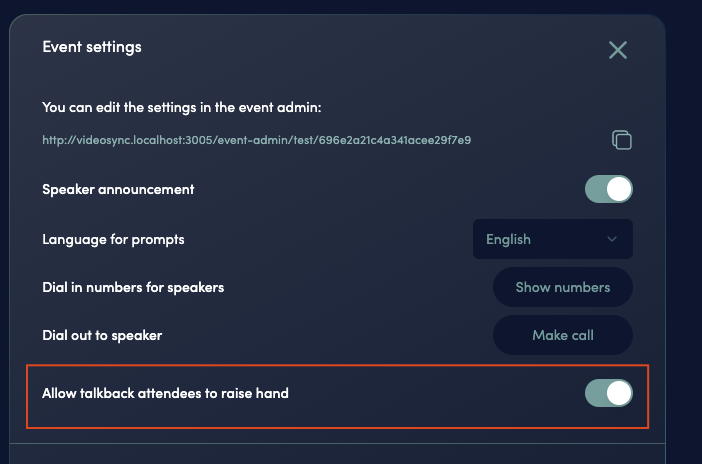Click the chevron arrow beside English
This screenshot has width=702, height=464.
tap(612, 239)
